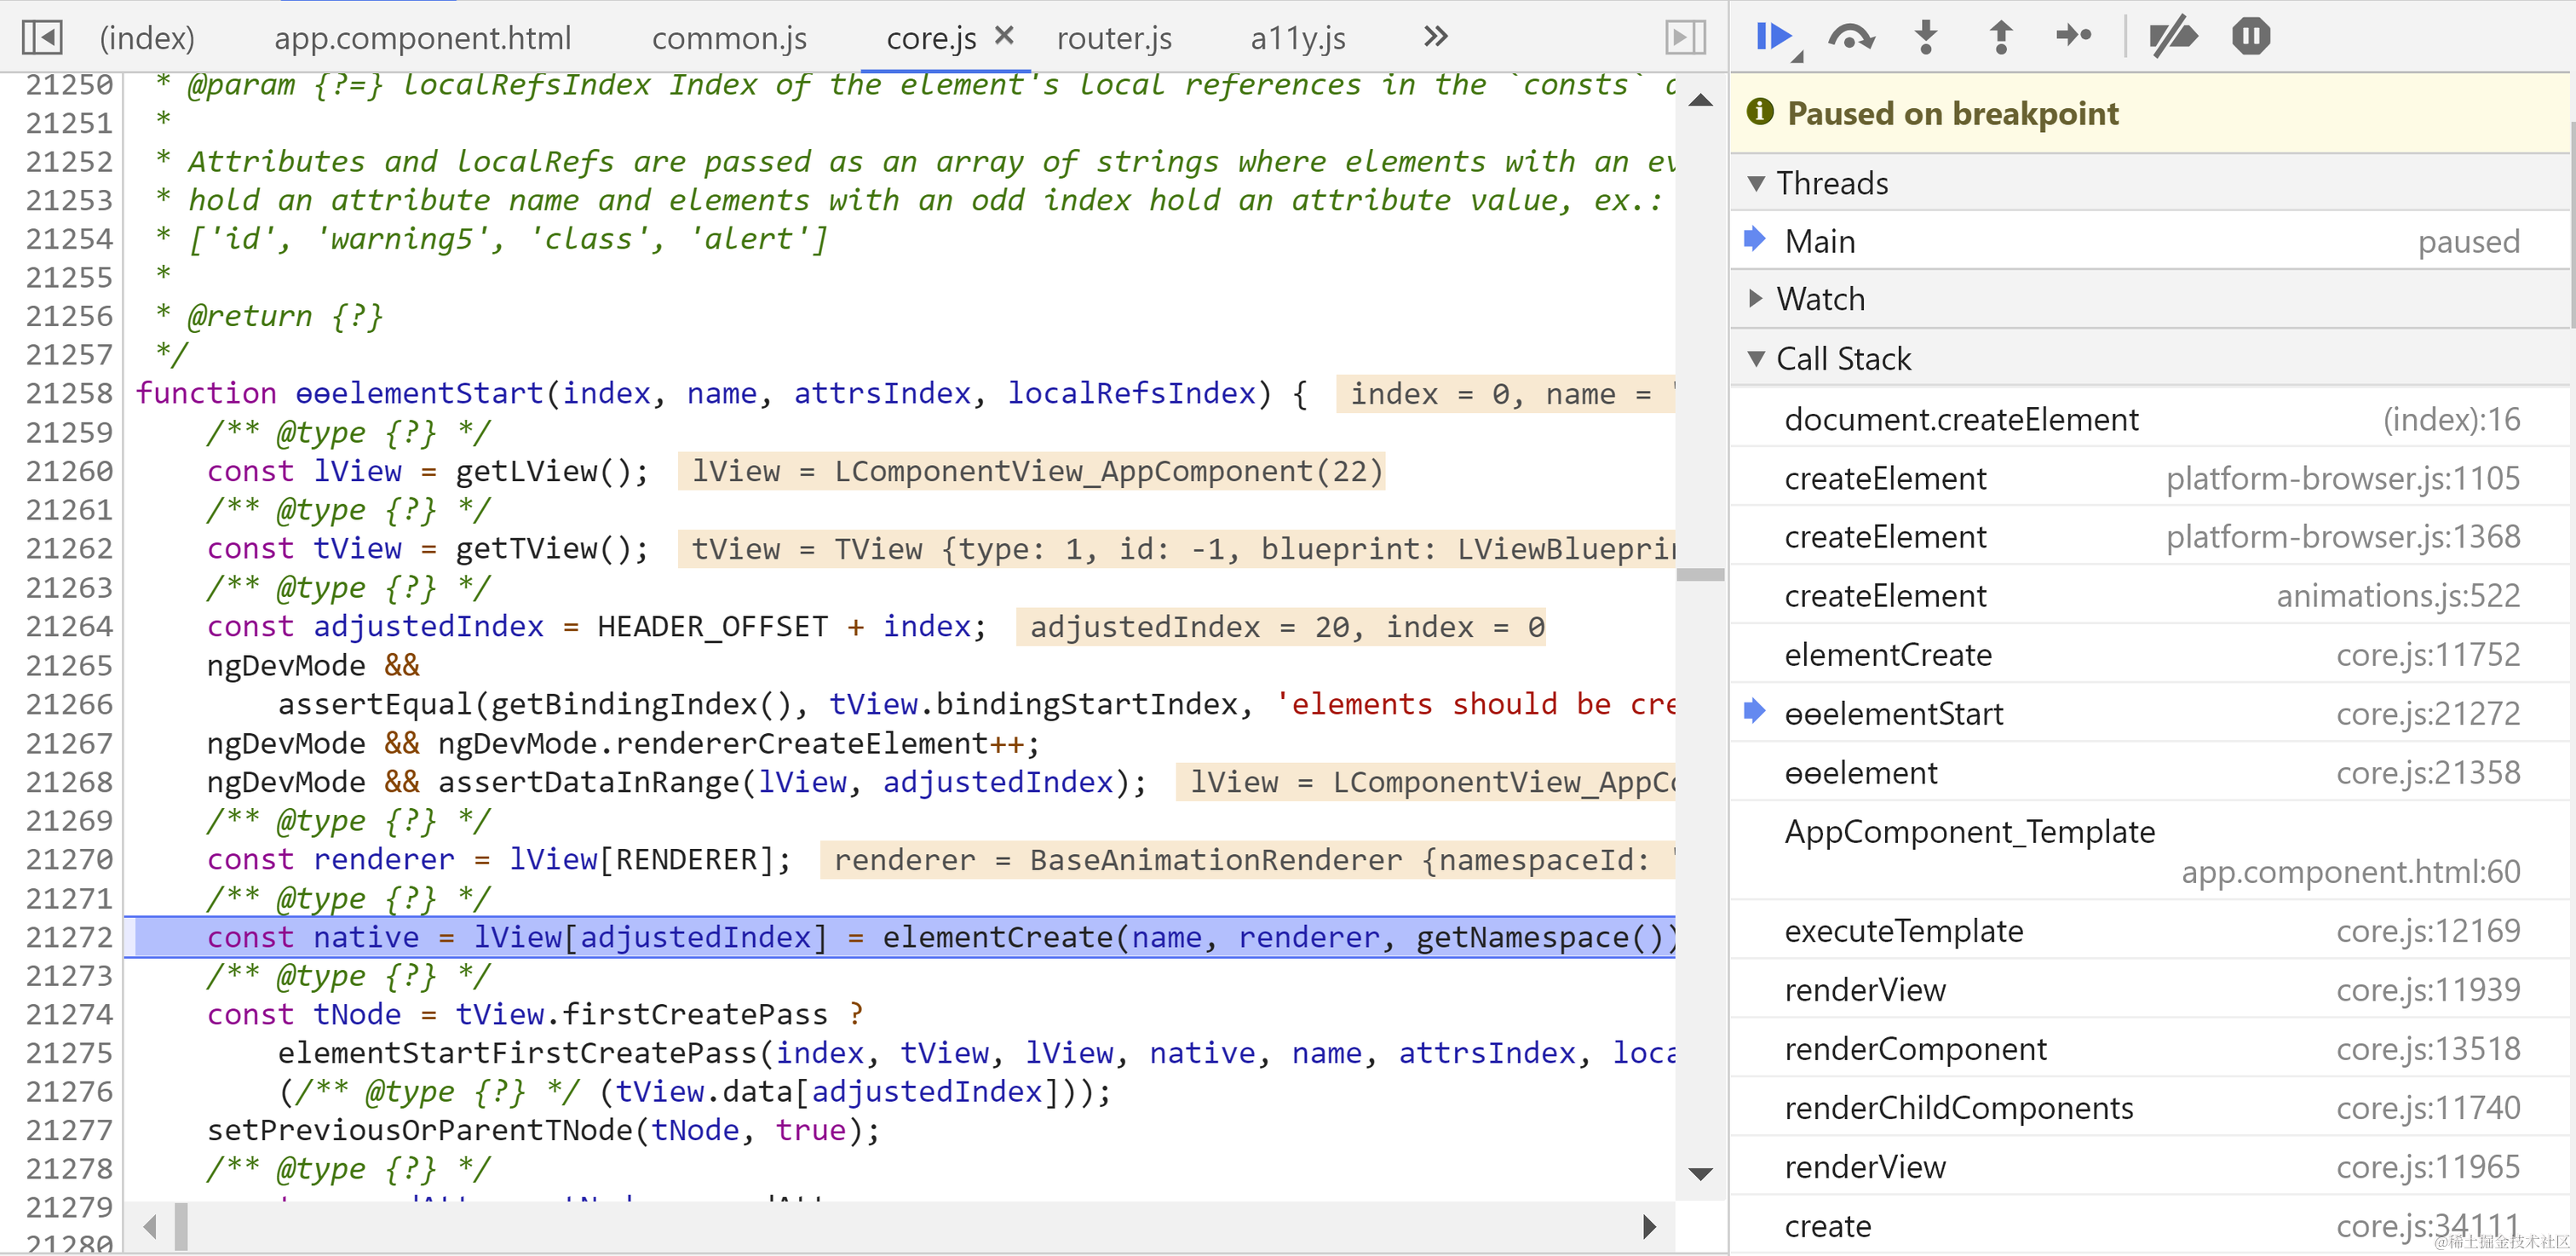The height and width of the screenshot is (1256, 2576).
Task: Select the elementCreate call stack frame
Action: pos(1888,655)
